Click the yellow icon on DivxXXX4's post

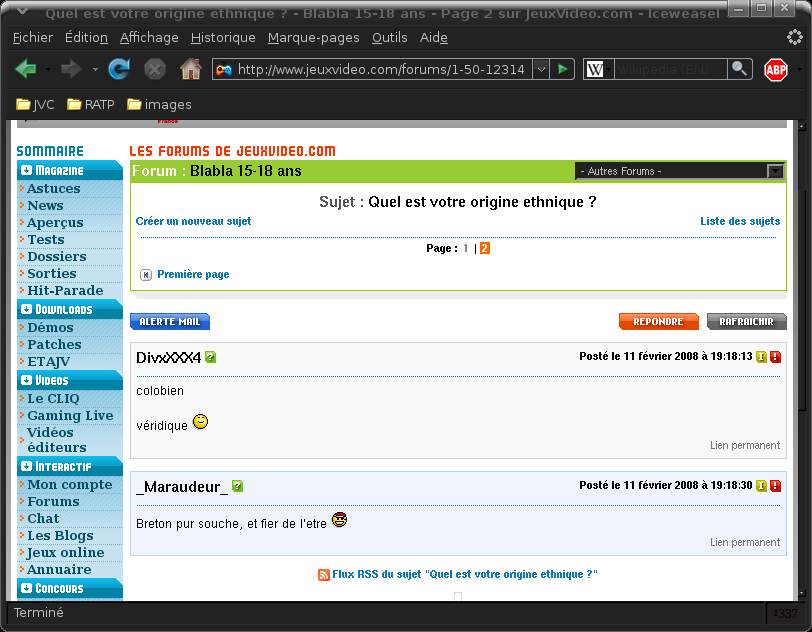761,356
